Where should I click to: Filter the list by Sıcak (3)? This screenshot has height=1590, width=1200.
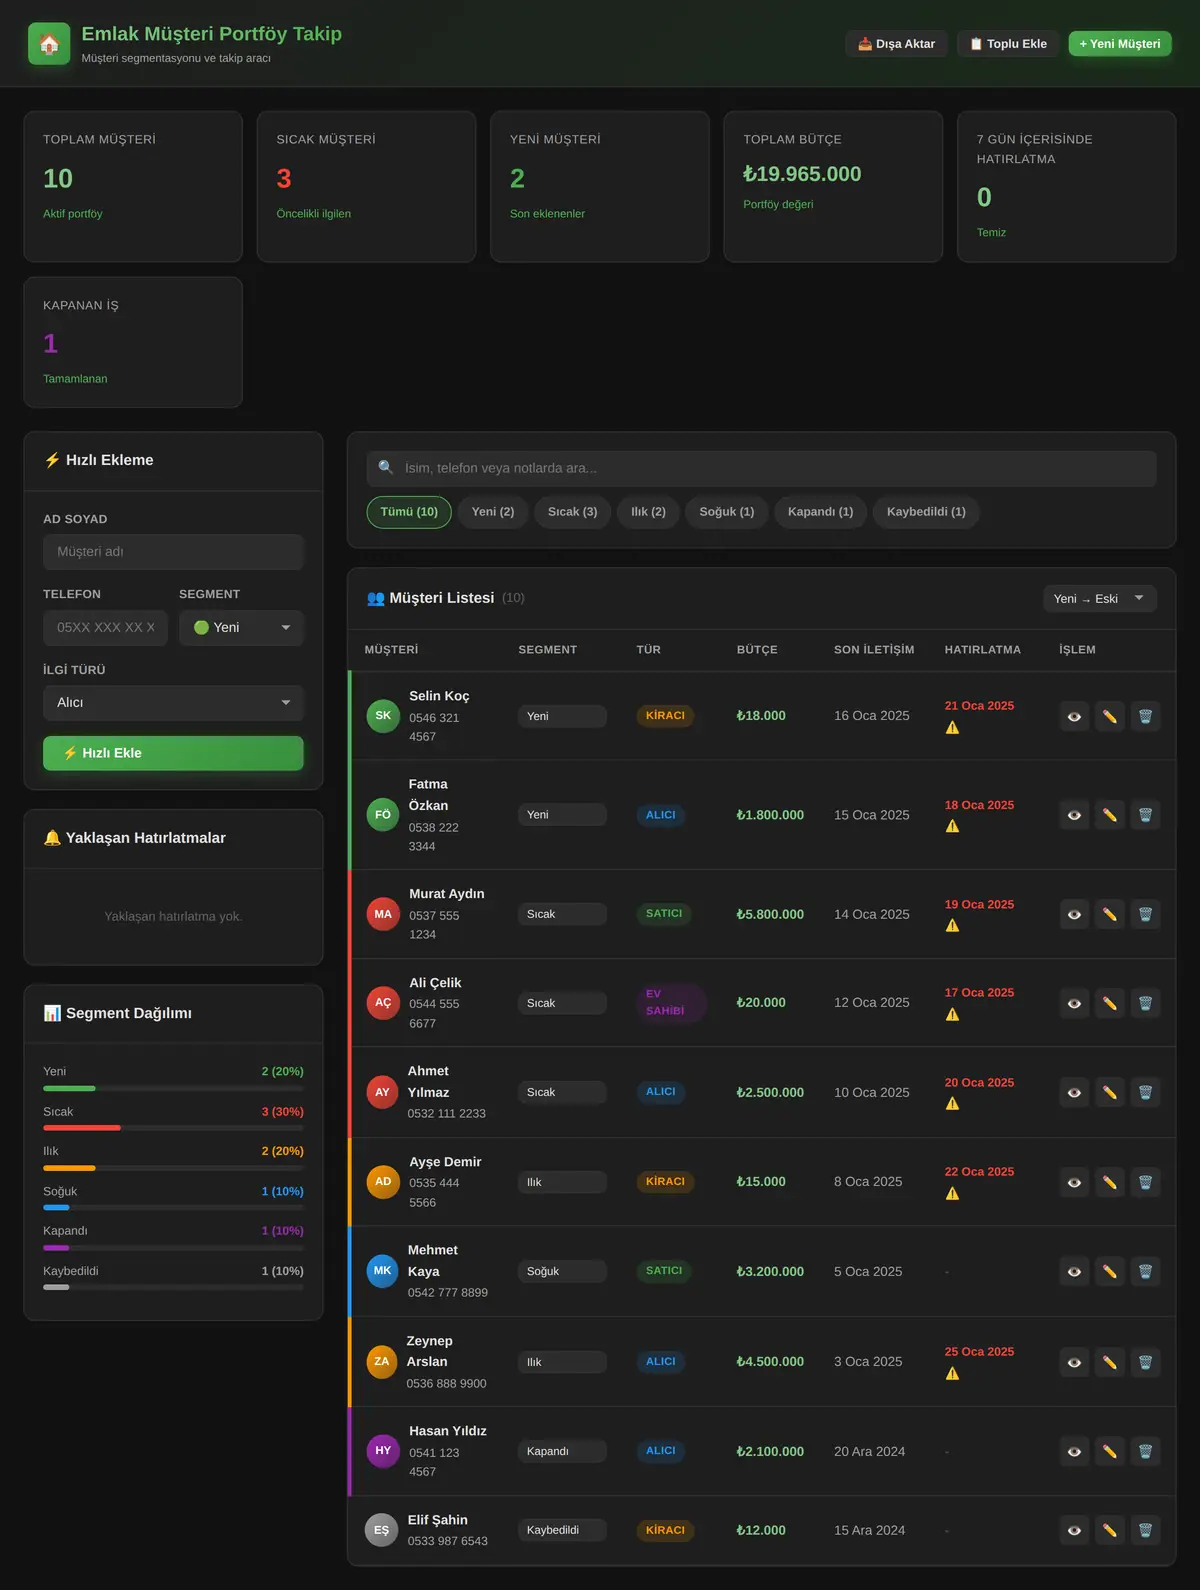572,512
